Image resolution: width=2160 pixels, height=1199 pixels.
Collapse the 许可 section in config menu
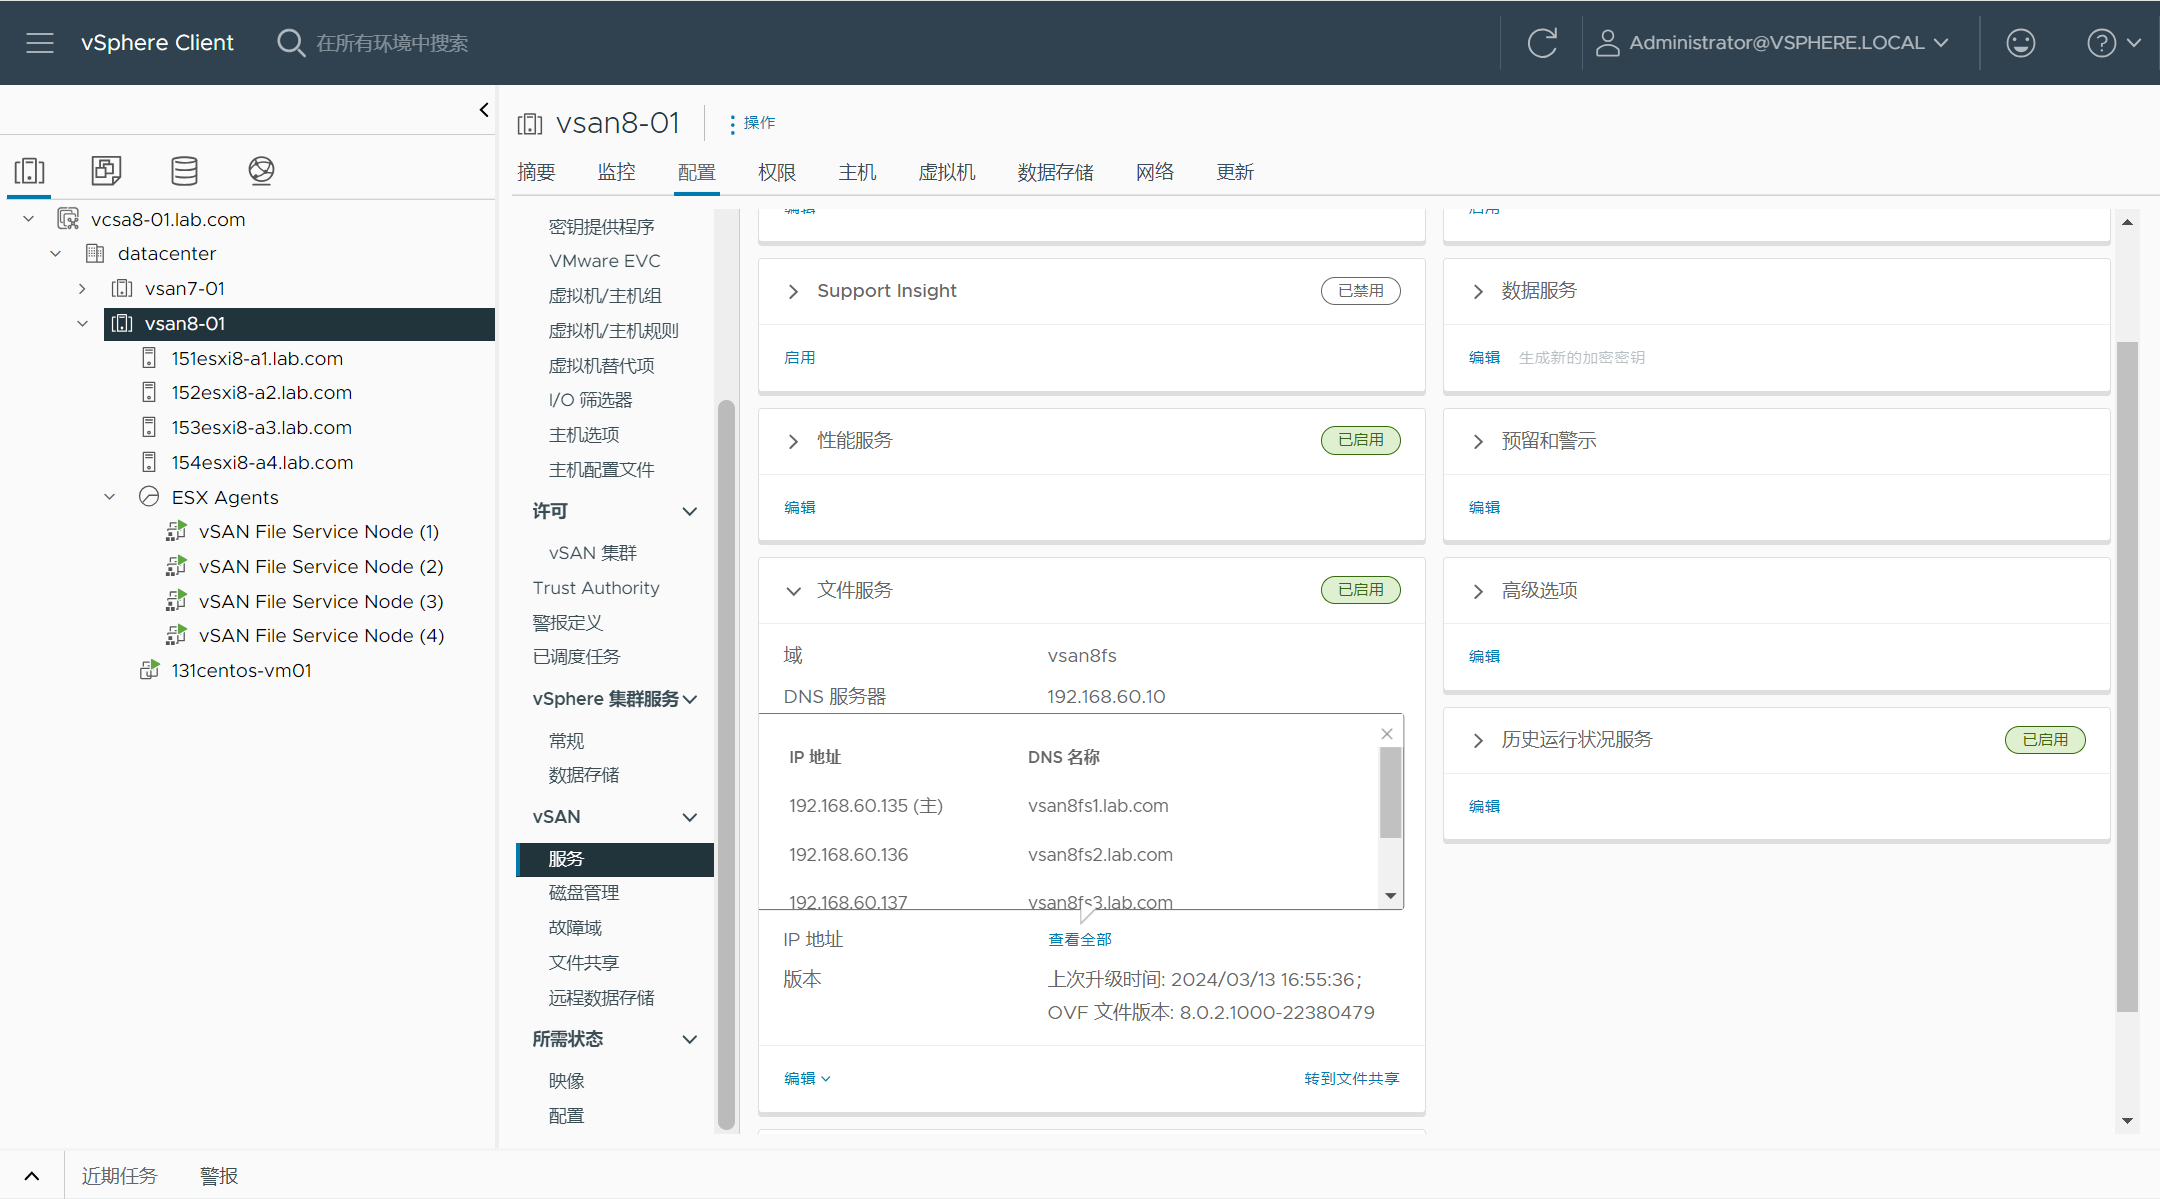690,511
